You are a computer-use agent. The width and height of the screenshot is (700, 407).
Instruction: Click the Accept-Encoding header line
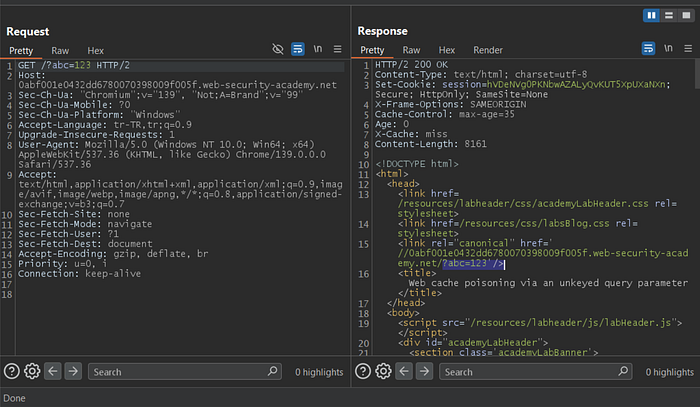coord(113,253)
